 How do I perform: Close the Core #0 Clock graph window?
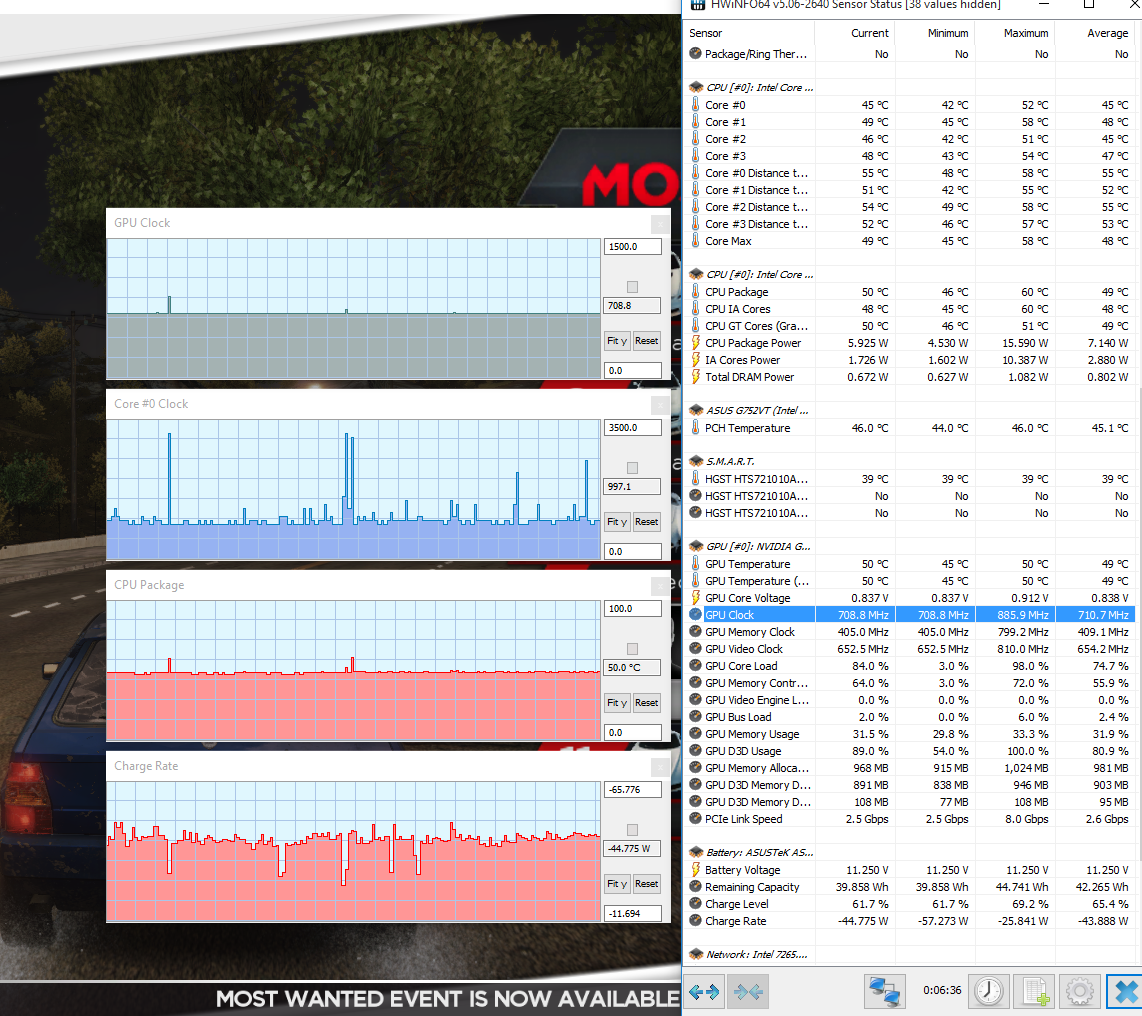[660, 404]
